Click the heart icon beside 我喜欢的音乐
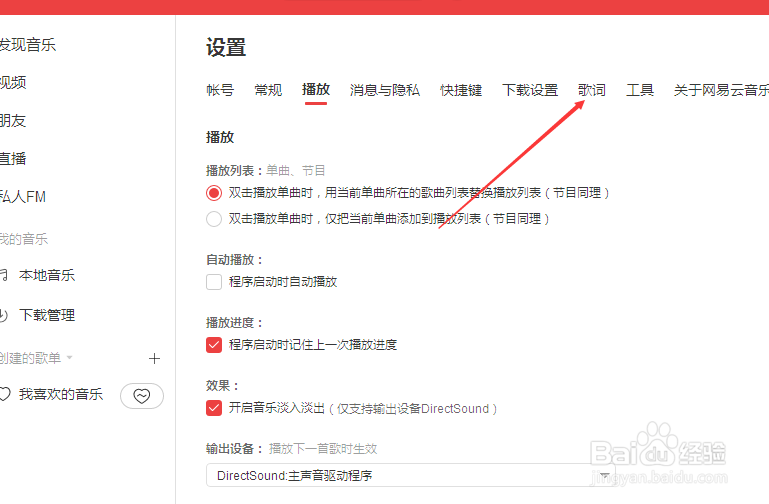Viewport: 769px width, 504px height. pos(4,394)
